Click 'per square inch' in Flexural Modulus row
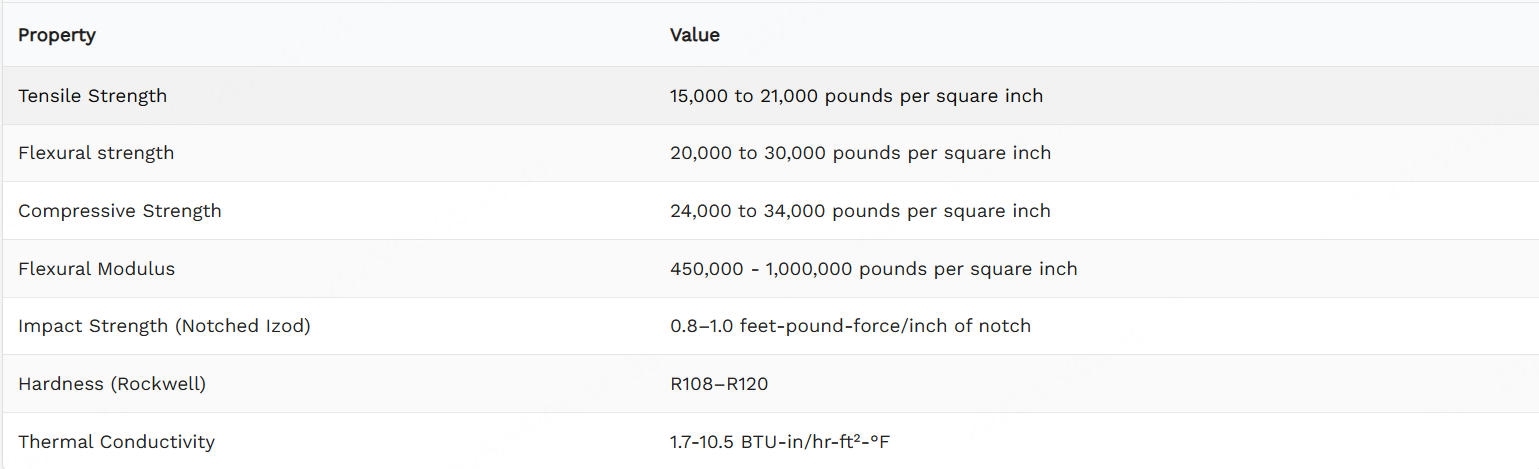Screen dimensions: 1539x469 click(x=1010, y=269)
